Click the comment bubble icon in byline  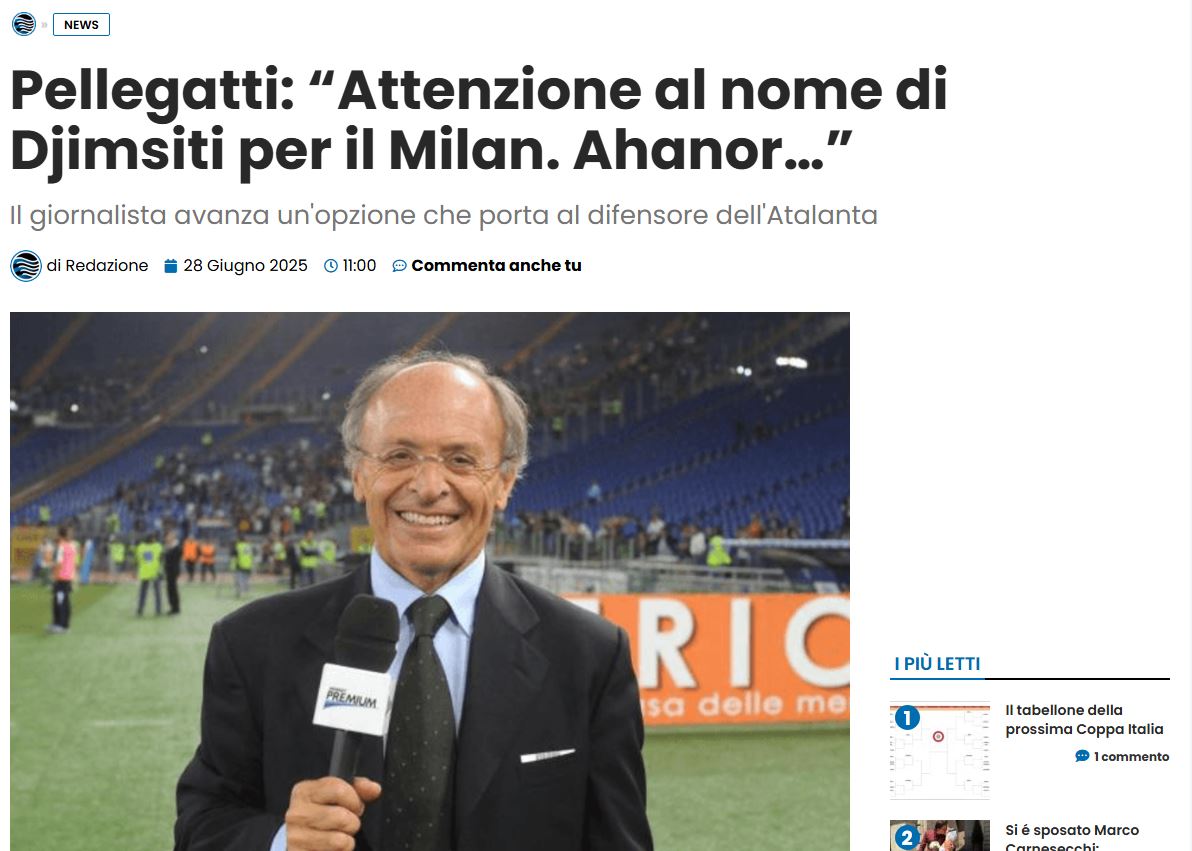coord(399,266)
